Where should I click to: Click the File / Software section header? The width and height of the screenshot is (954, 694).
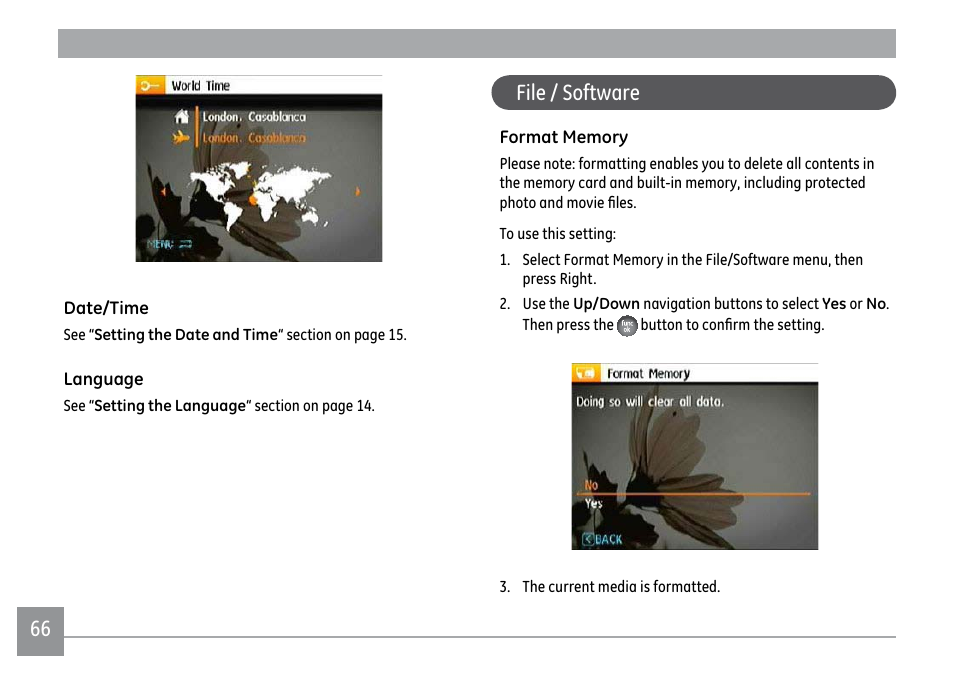pos(694,92)
